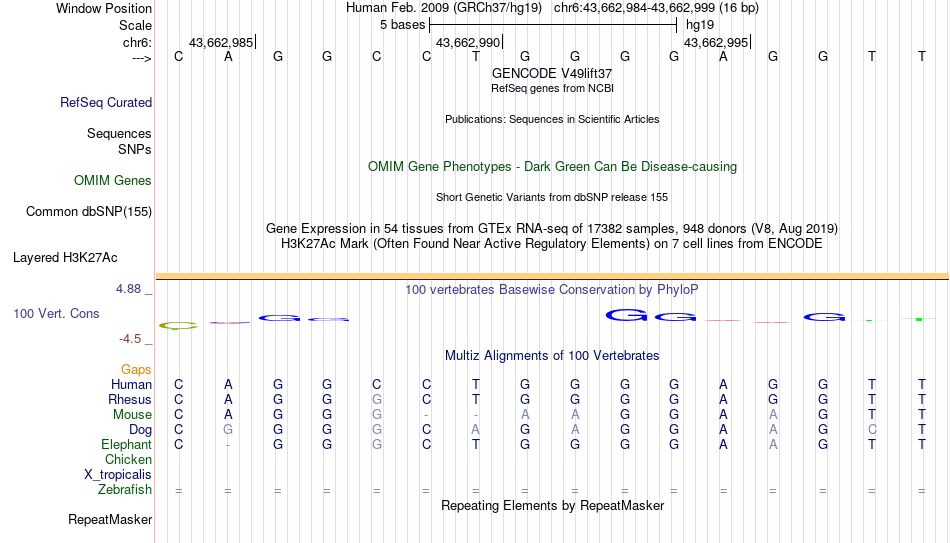
Task: Click the ---> sequence direction arrow
Action: pyautogui.click(x=142, y=58)
